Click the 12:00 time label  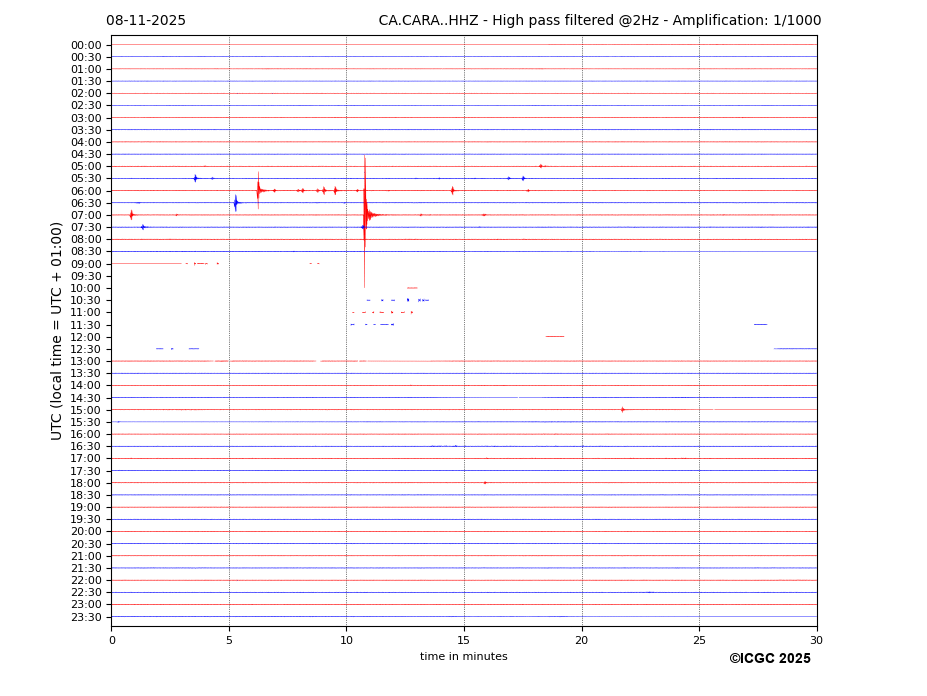pyautogui.click(x=86, y=337)
